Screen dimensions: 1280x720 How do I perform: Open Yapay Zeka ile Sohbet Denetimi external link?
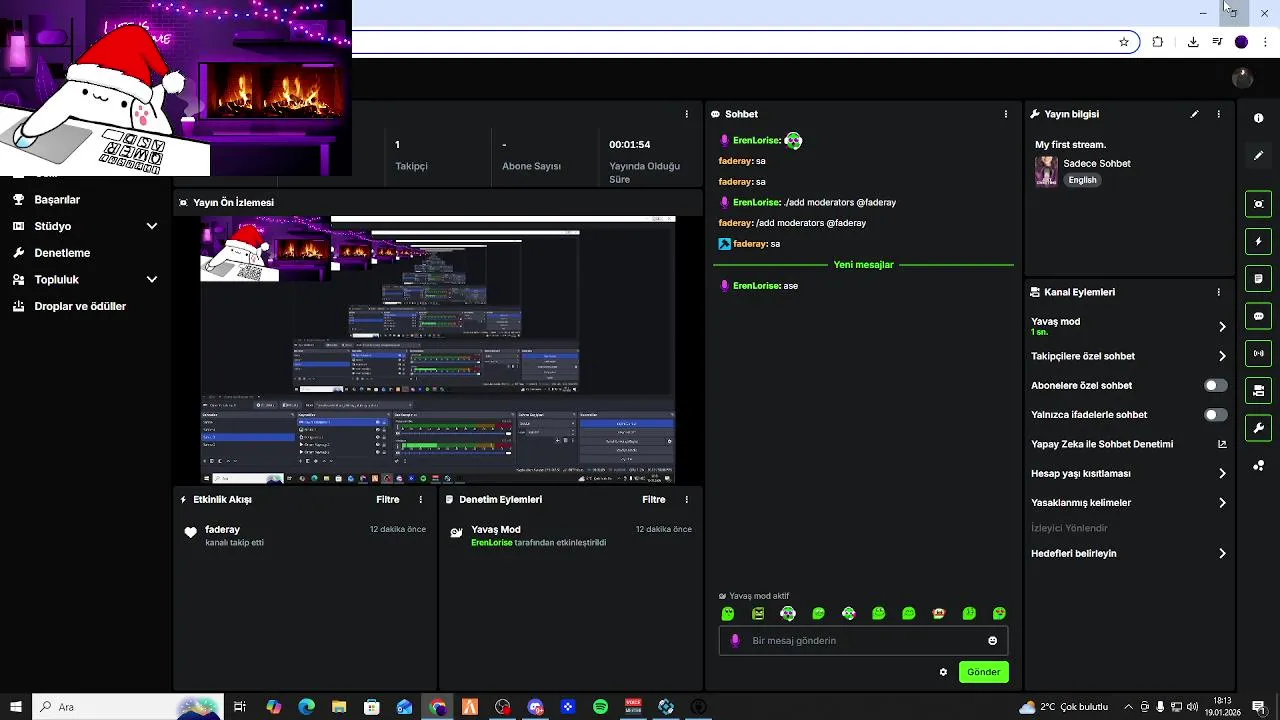pos(1222,444)
